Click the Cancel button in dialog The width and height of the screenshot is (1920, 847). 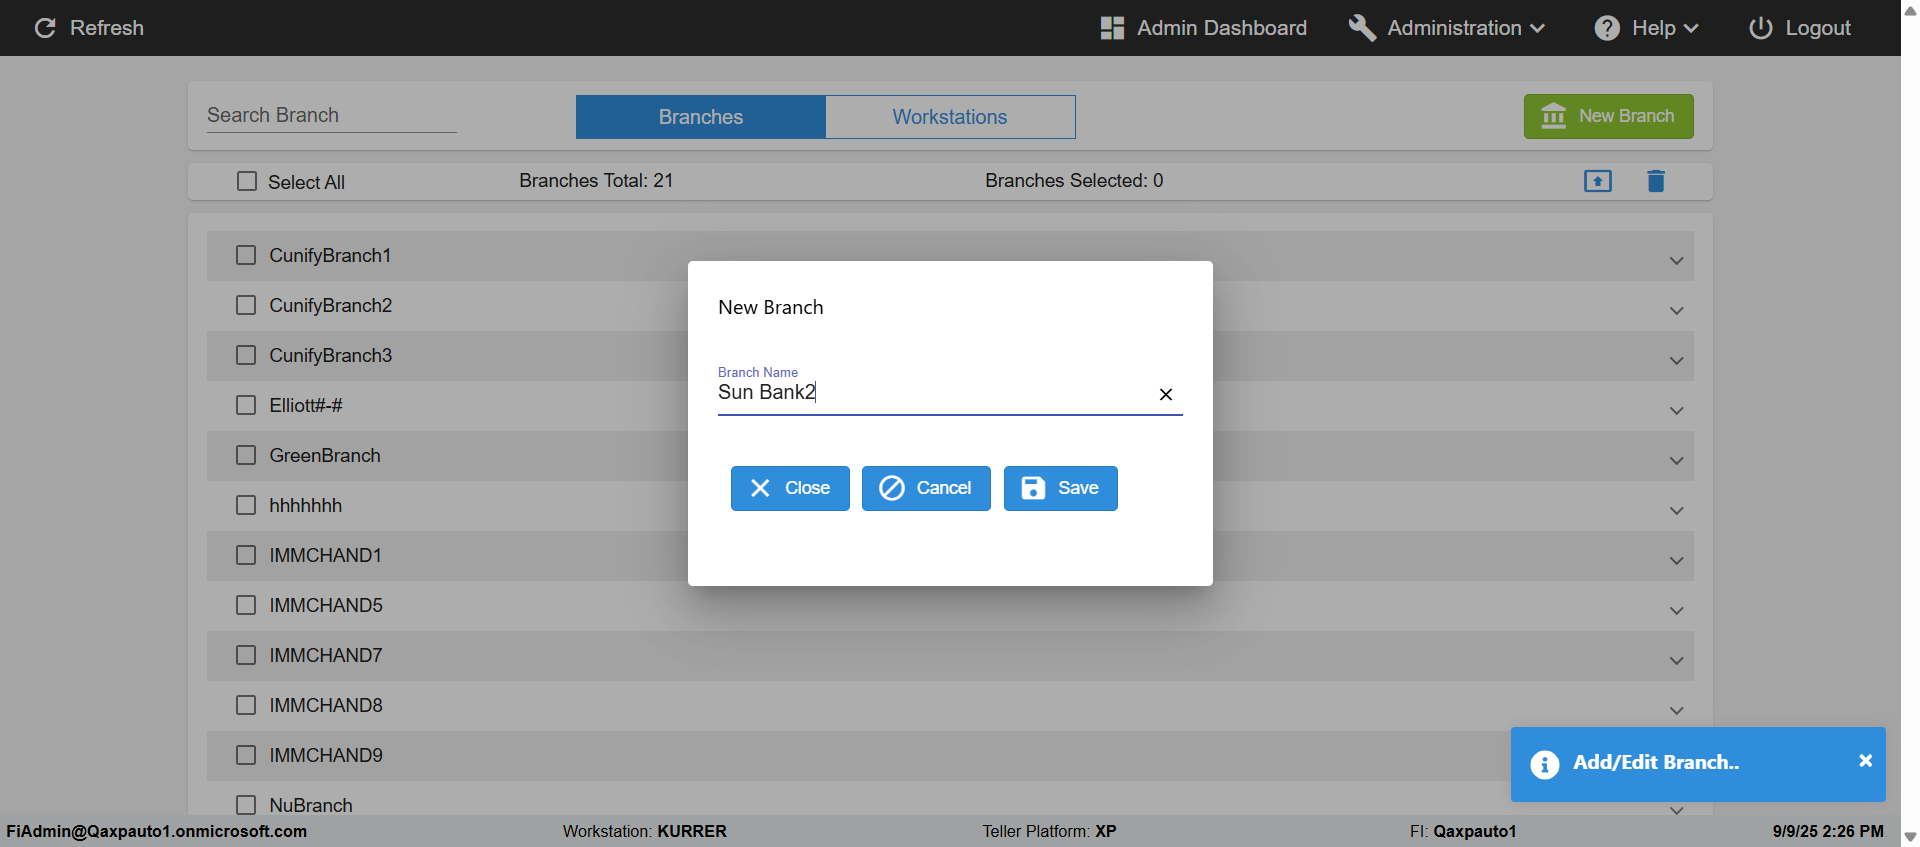pos(926,488)
